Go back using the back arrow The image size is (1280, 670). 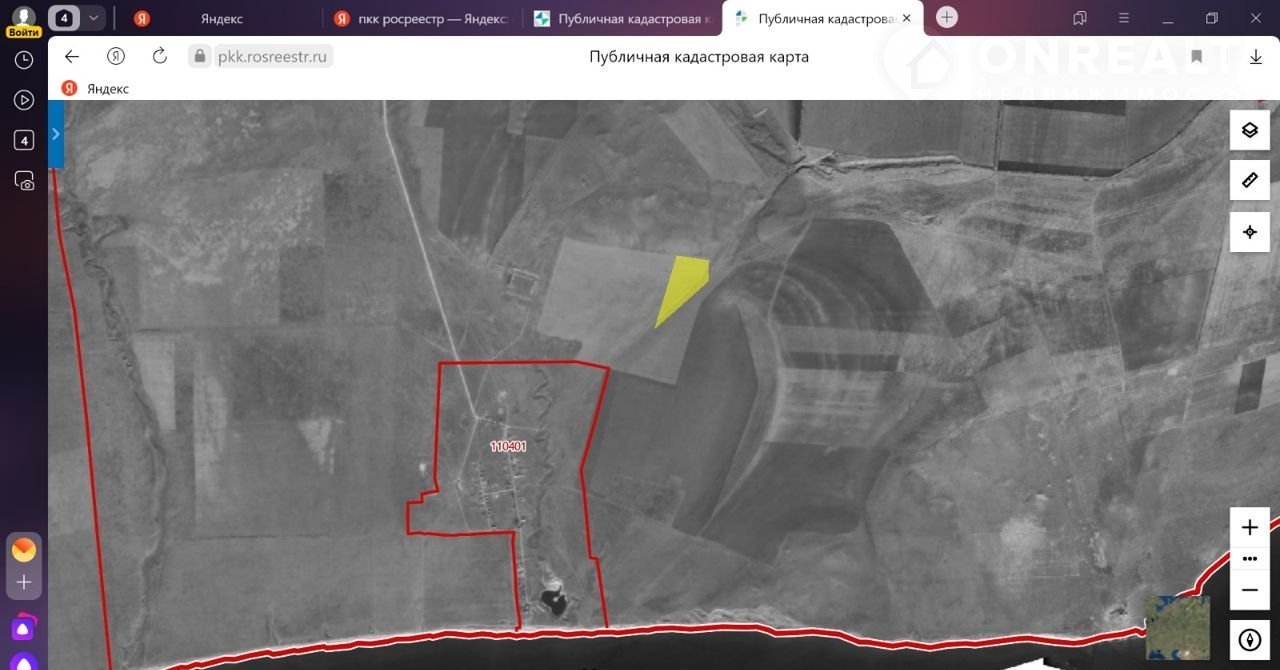pos(72,56)
